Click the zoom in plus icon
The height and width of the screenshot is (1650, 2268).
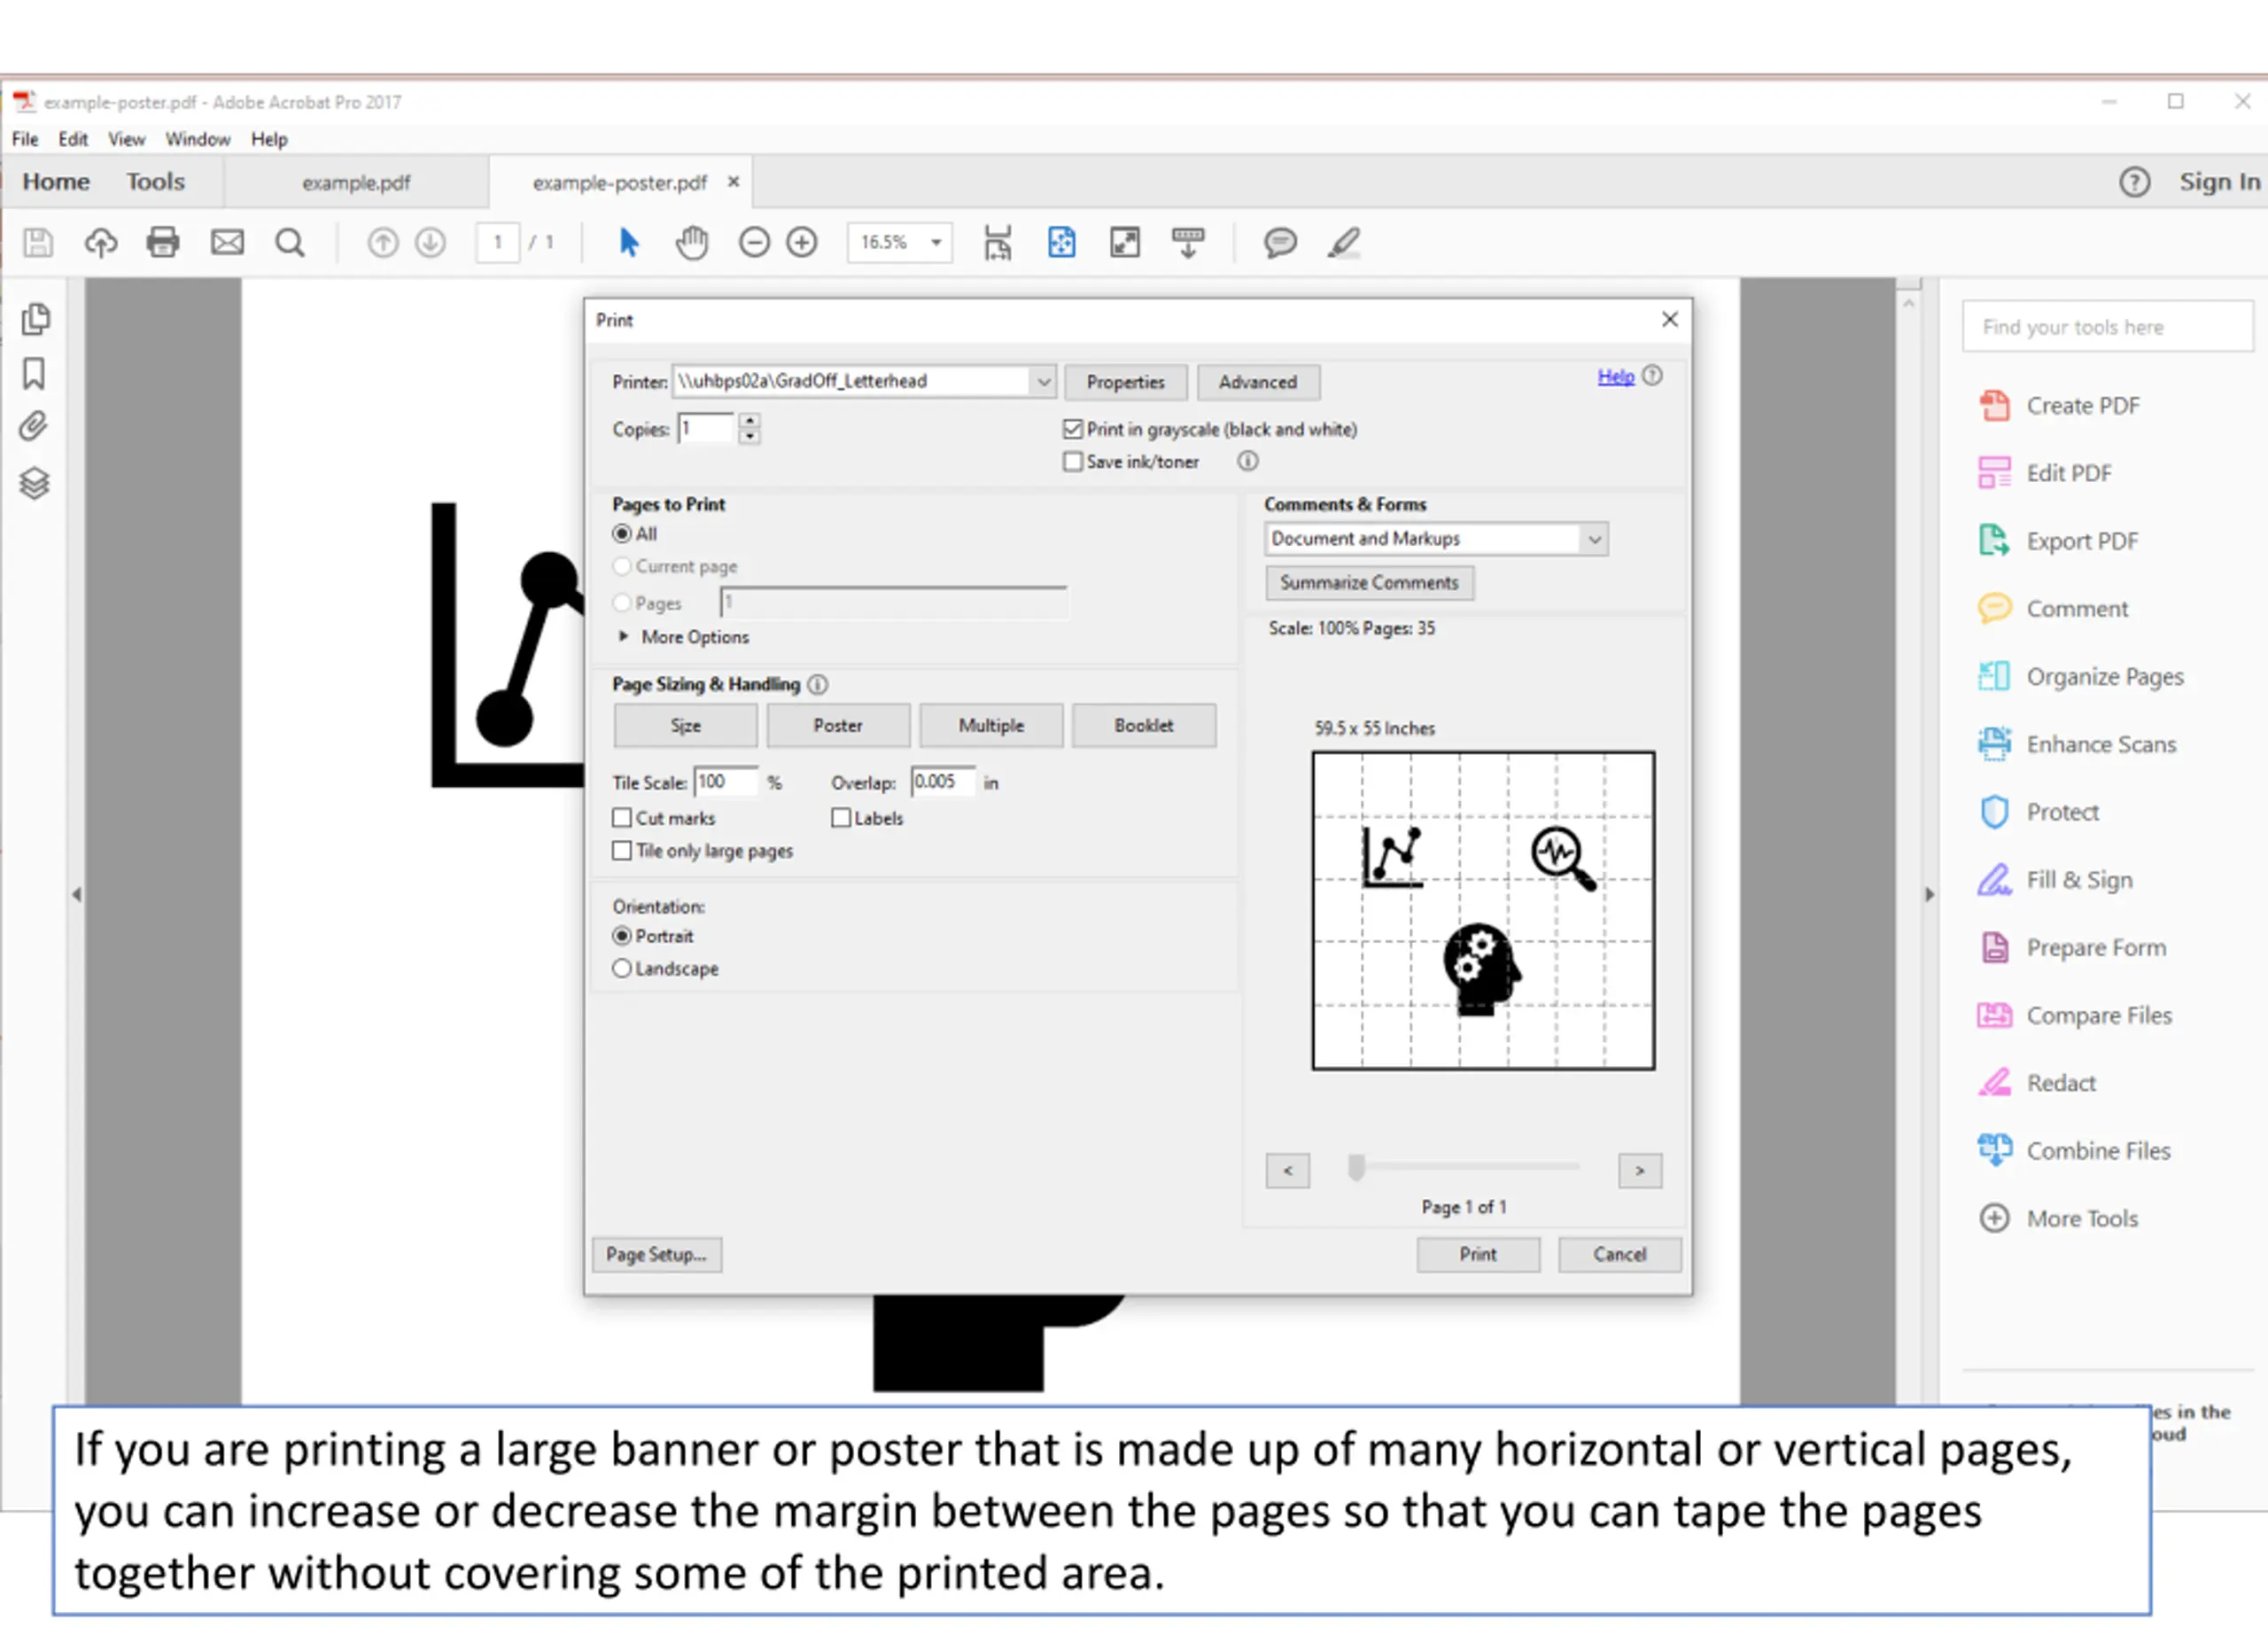pos(802,242)
